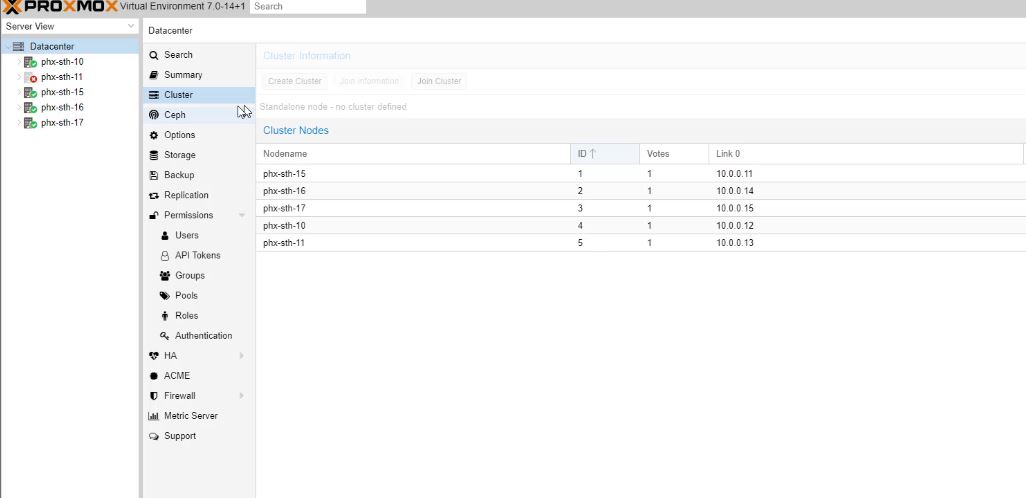Expand the Firewall submenu arrow

[x=241, y=396]
